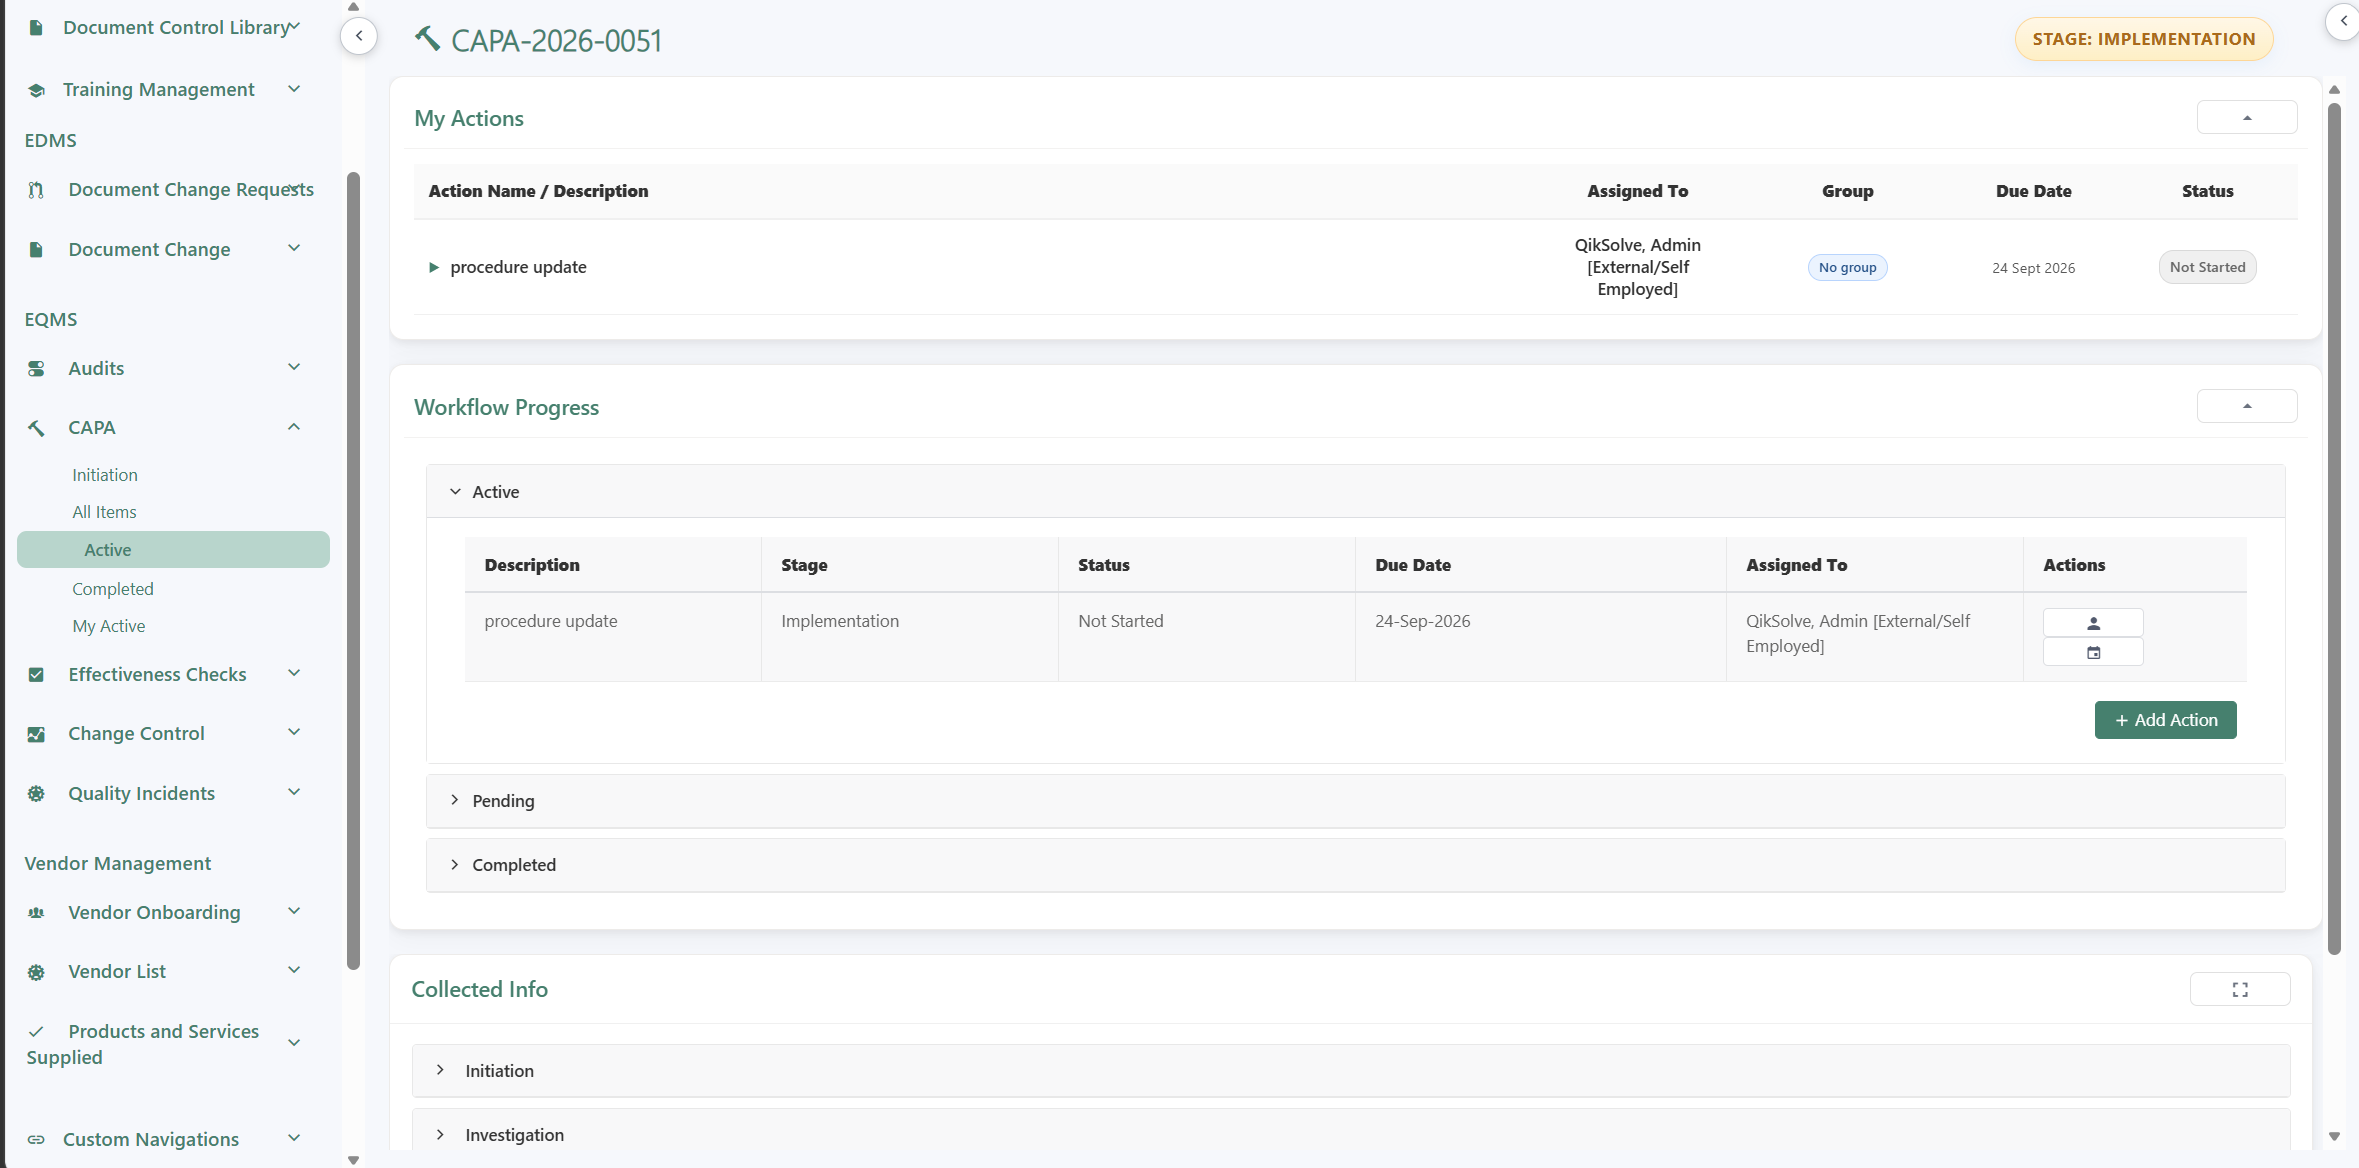Click the top-right panel collapse chevron

coord(2343,20)
